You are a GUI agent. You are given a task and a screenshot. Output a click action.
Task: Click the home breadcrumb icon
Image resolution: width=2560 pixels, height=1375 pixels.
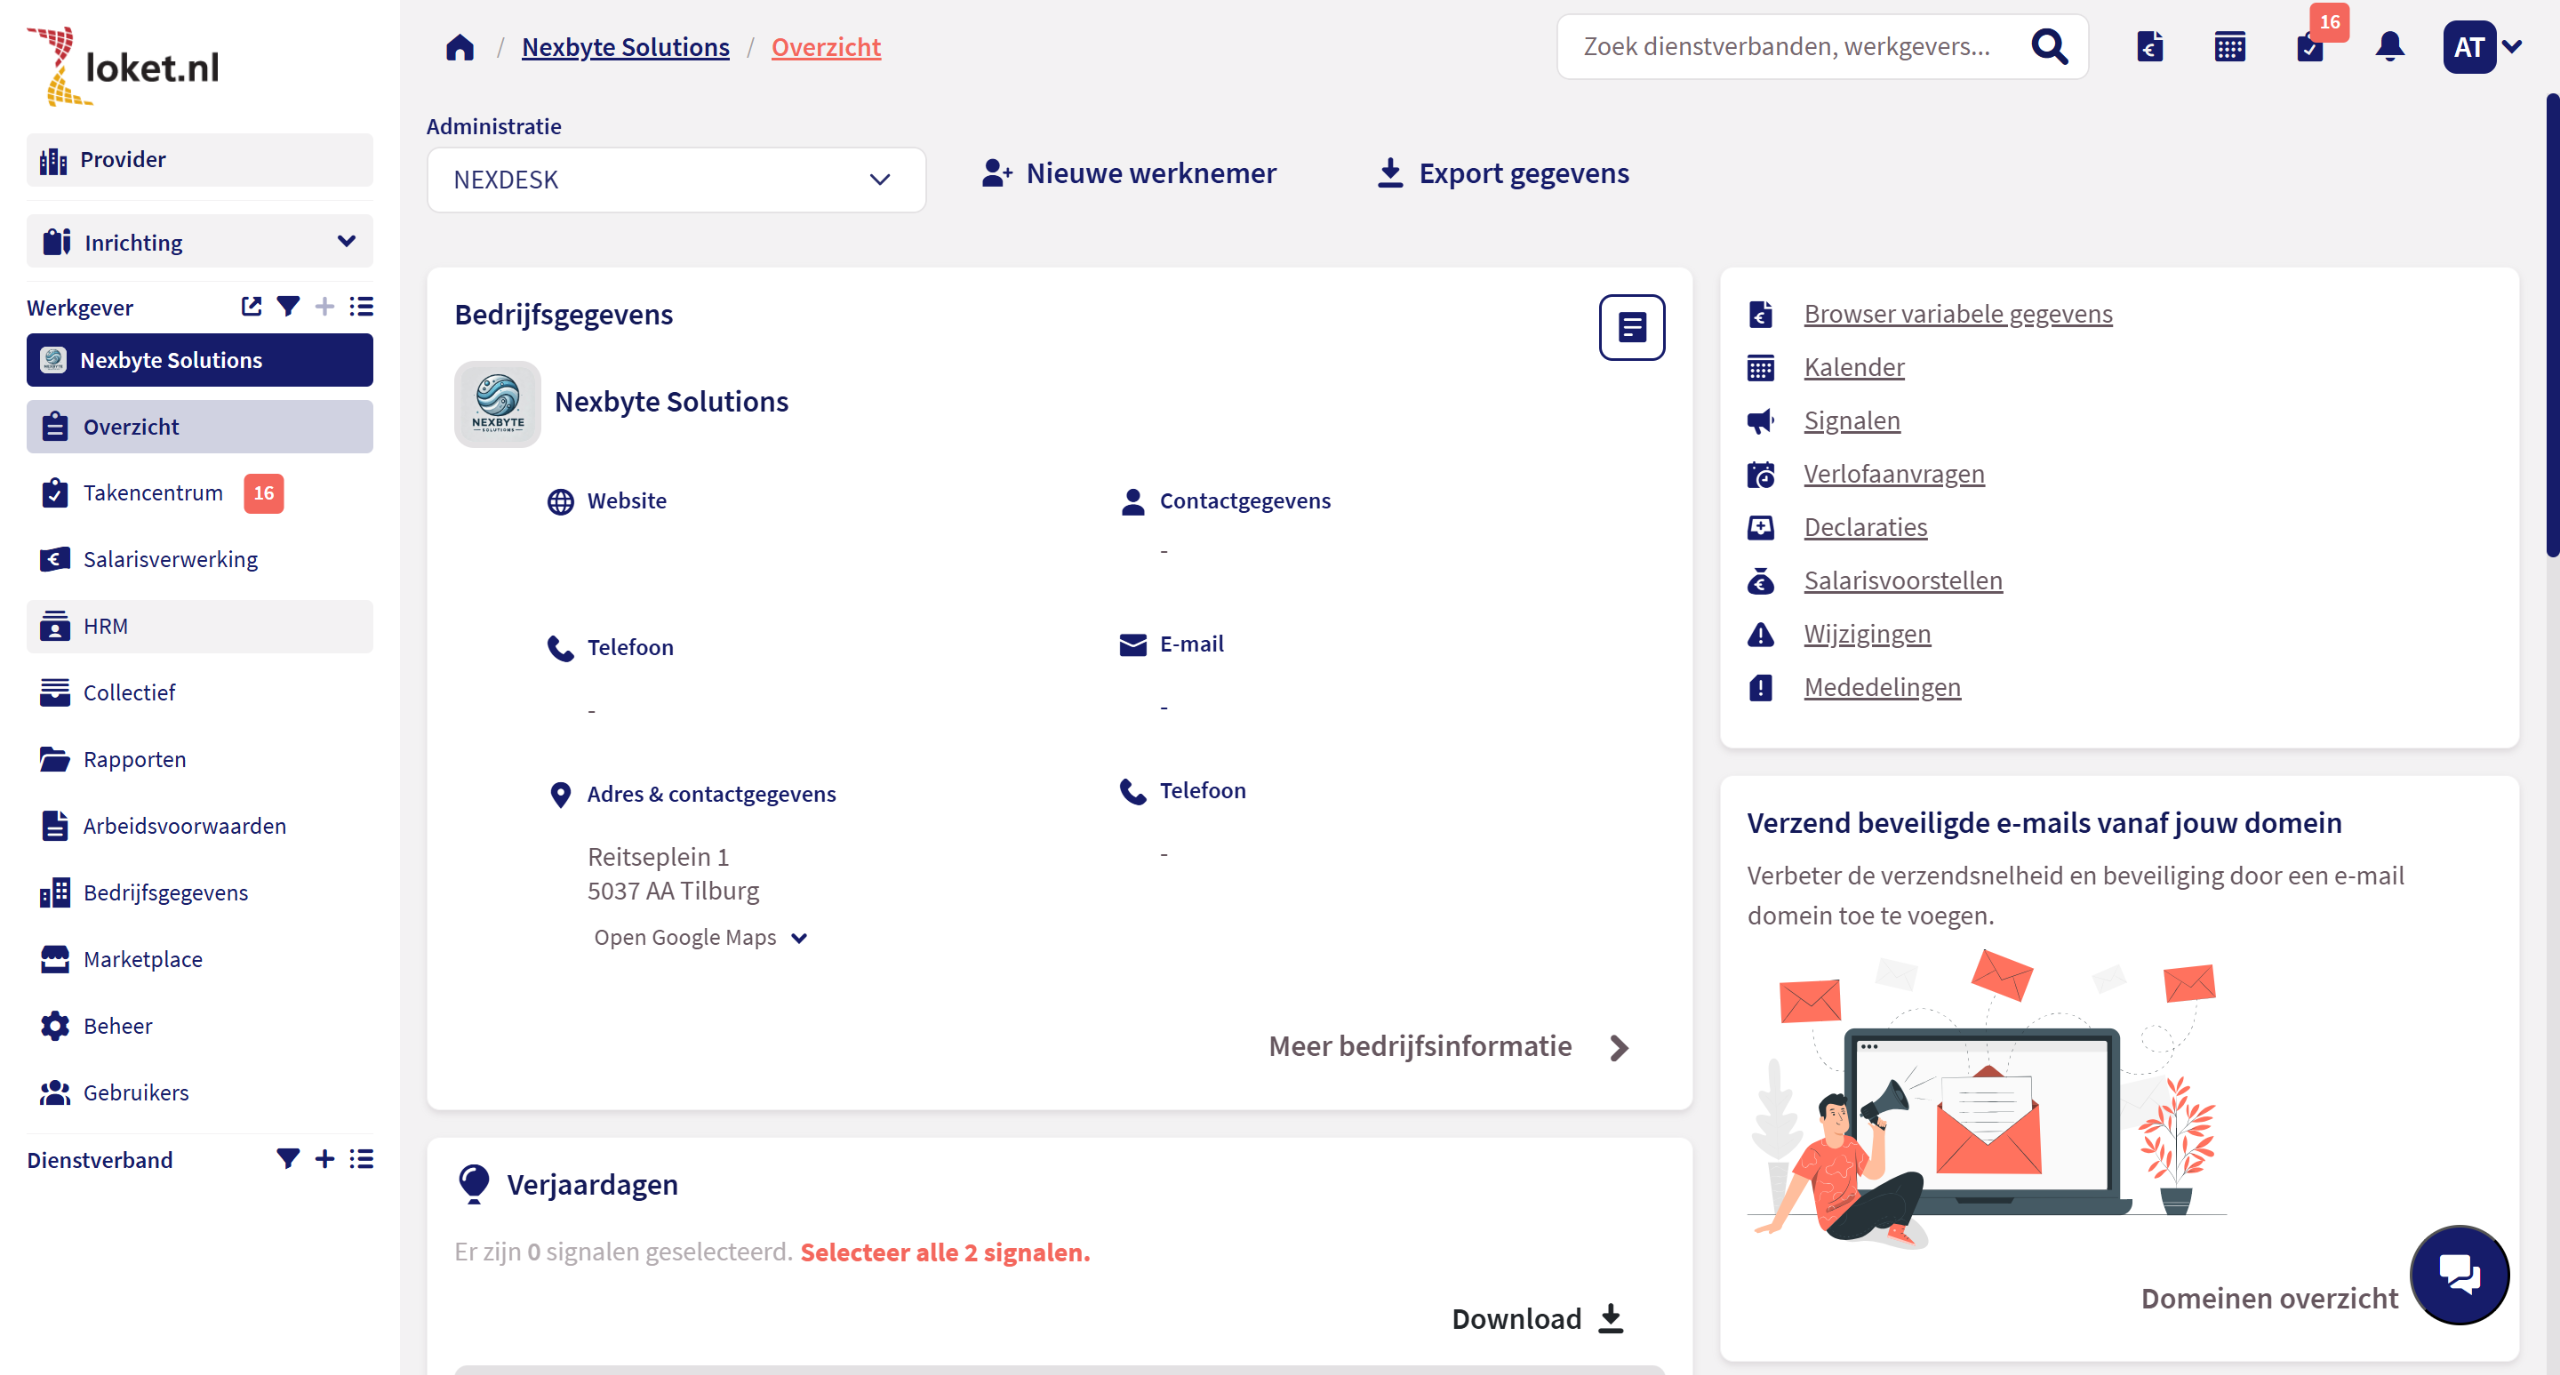[x=460, y=47]
